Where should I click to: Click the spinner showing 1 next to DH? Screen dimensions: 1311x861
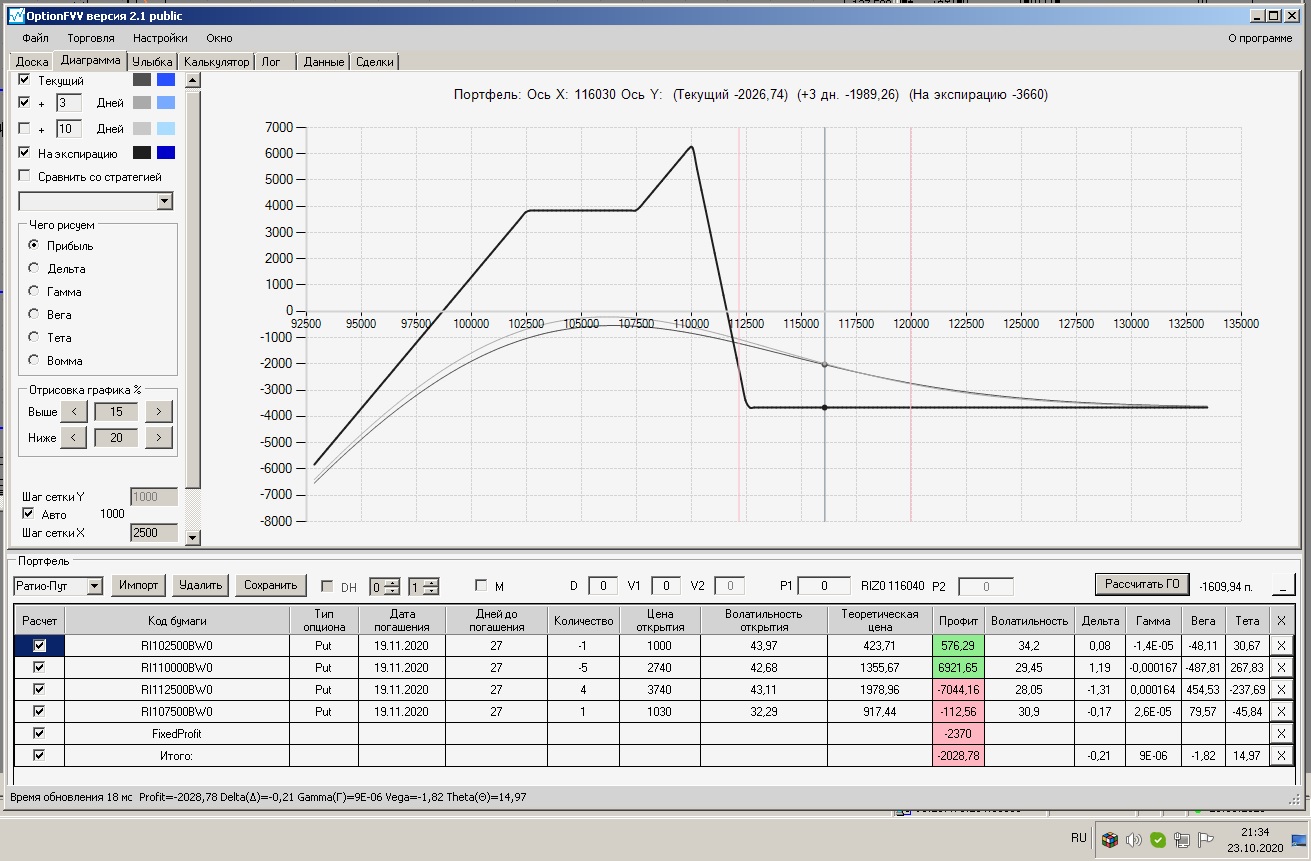click(x=423, y=586)
